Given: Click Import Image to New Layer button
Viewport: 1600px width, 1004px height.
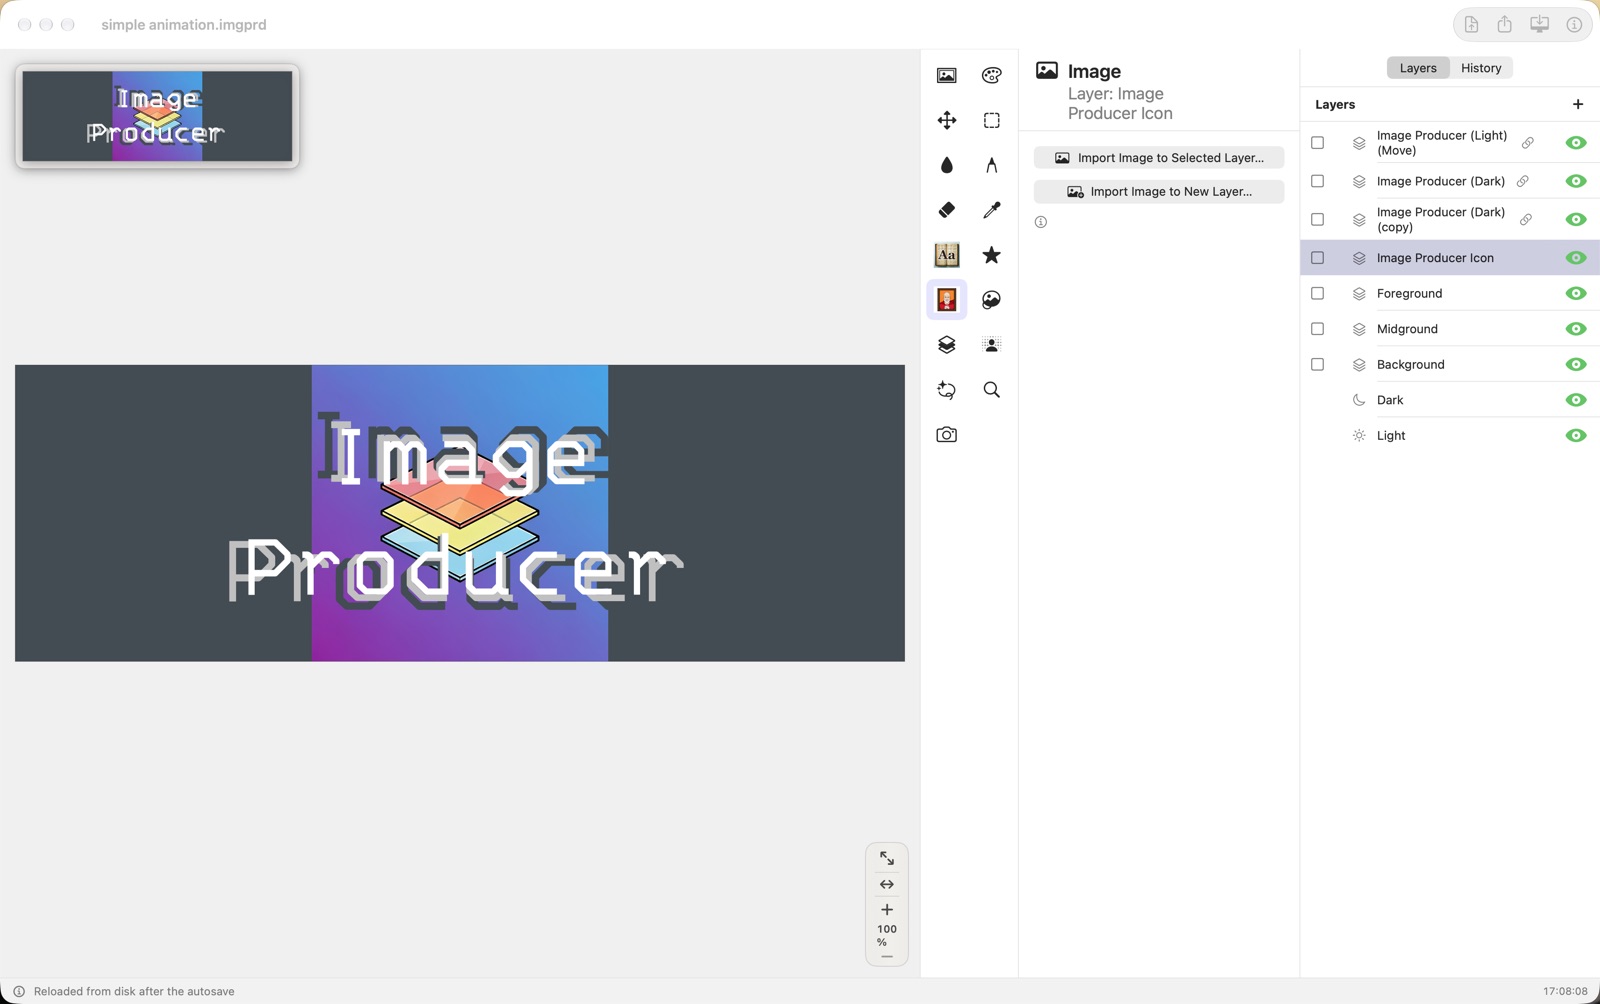Looking at the screenshot, I should [x=1159, y=191].
